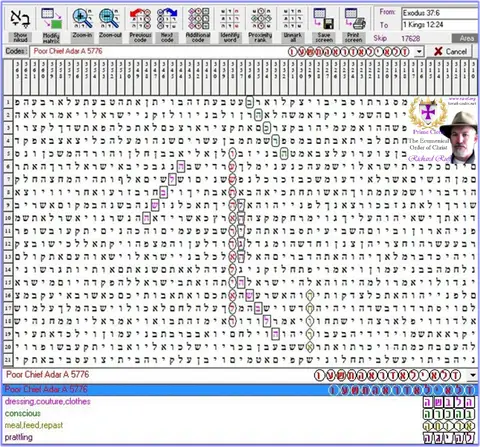Click the Zoom-out magnifier icon

110,18
